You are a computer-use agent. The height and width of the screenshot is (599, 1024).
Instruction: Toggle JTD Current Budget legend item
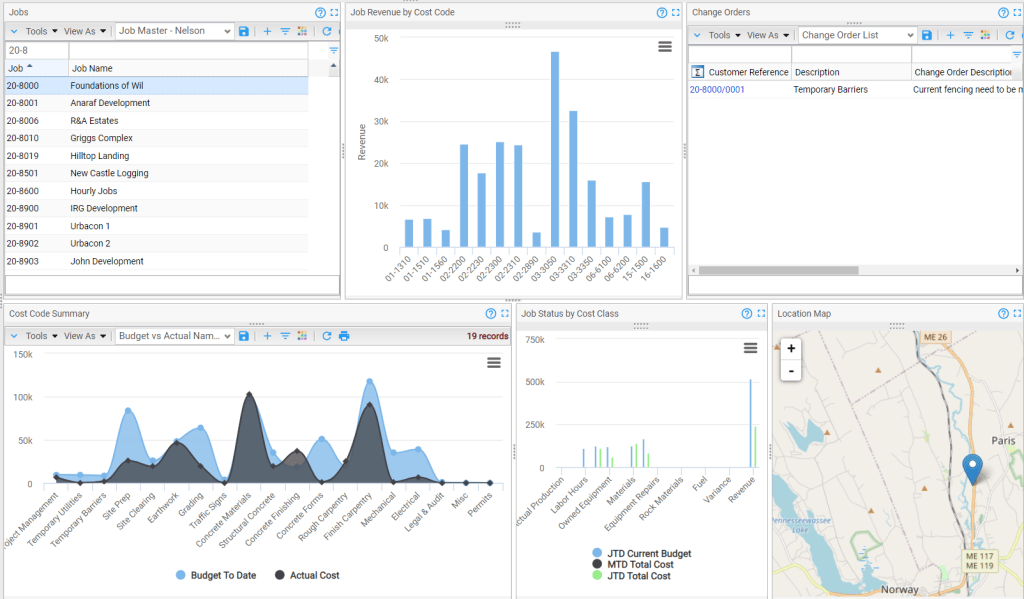(641, 553)
